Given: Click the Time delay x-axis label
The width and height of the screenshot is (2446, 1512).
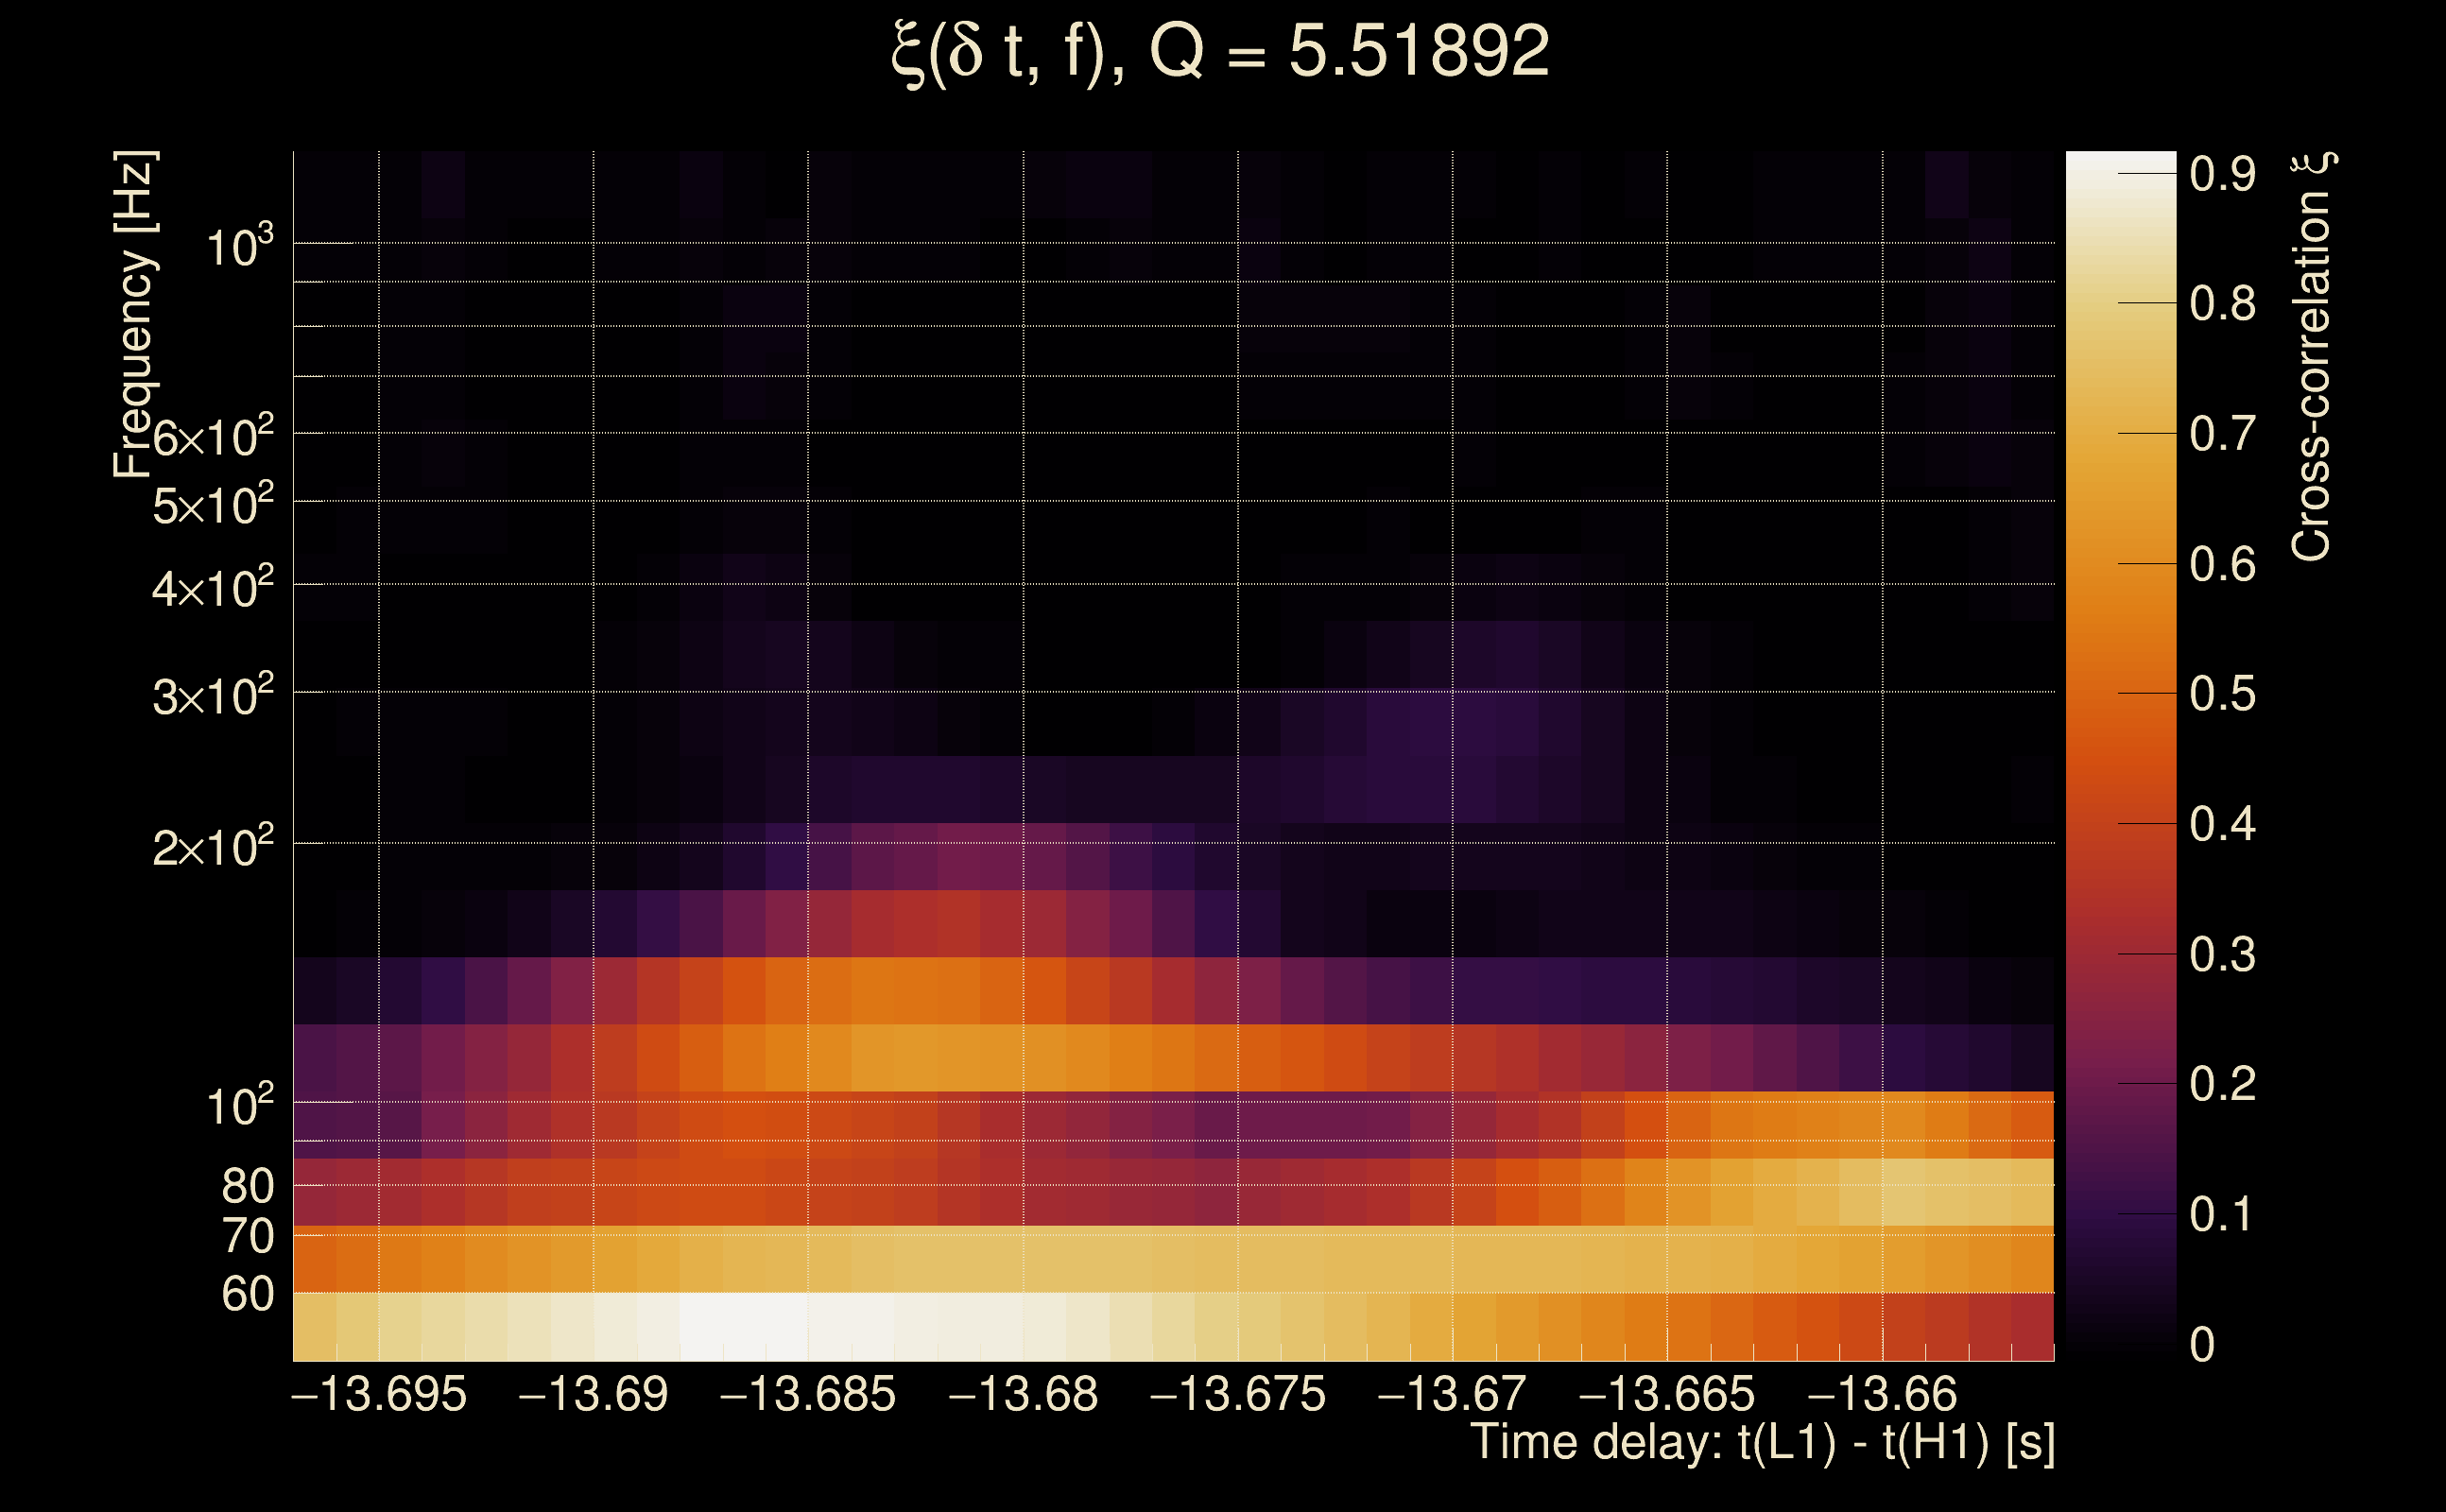Looking at the screenshot, I should tap(1762, 1443).
